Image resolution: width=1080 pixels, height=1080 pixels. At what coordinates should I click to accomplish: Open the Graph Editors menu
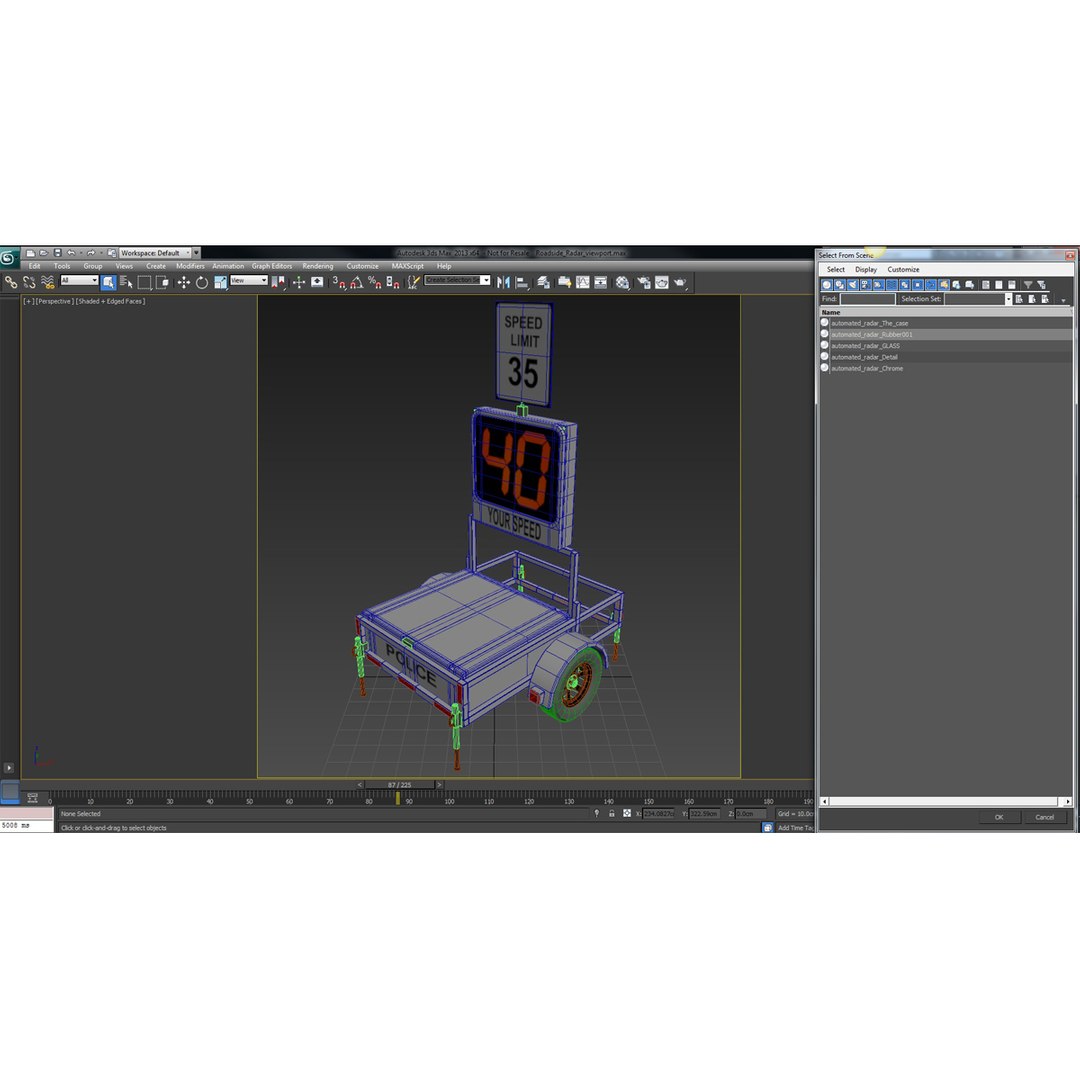[271, 266]
